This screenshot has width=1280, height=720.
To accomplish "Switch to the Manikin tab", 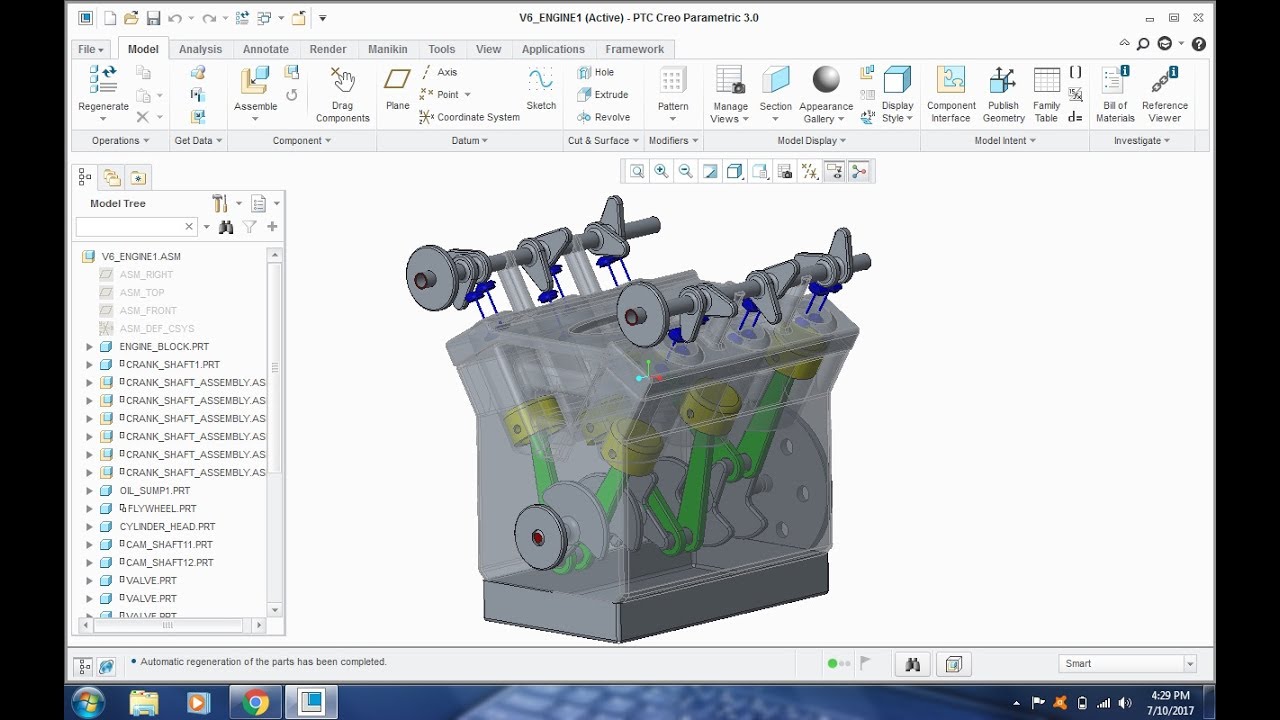I will 388,49.
